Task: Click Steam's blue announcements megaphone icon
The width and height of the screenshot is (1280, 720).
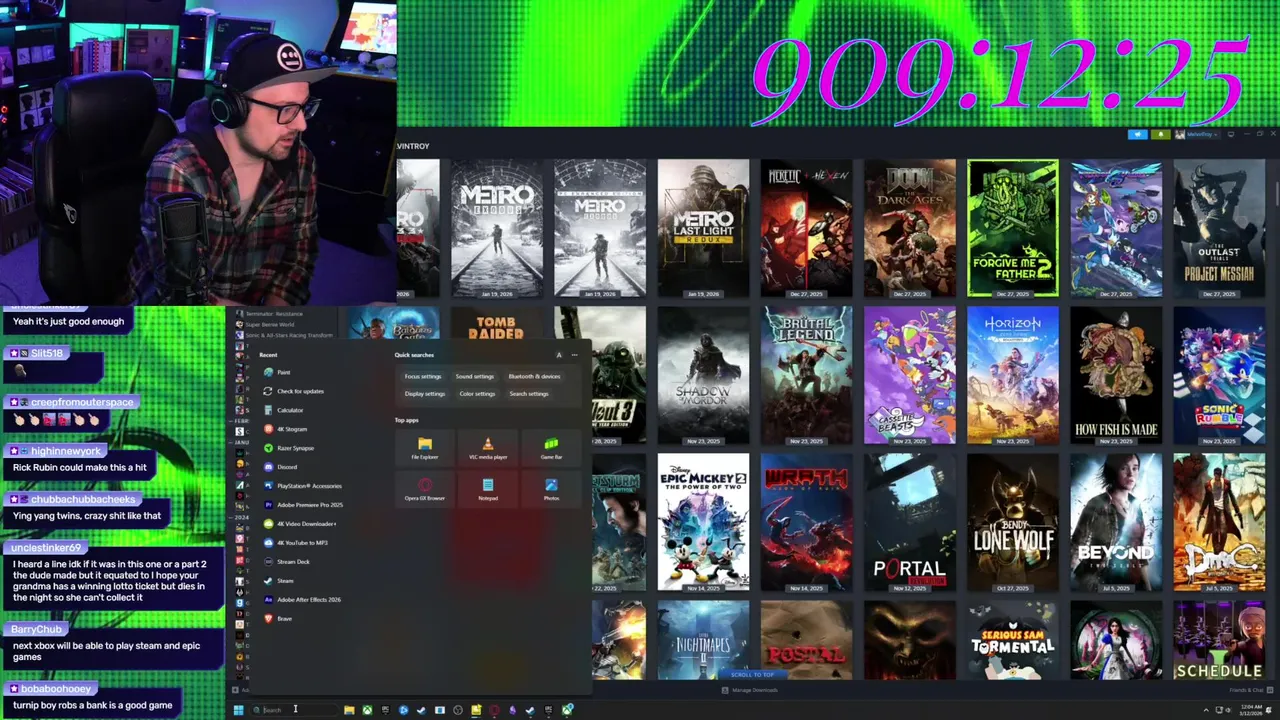Action: pos(1137,134)
